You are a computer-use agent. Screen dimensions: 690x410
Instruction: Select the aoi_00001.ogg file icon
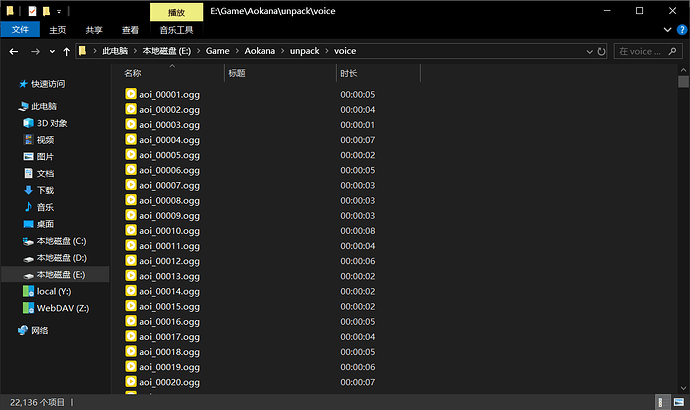pos(131,94)
